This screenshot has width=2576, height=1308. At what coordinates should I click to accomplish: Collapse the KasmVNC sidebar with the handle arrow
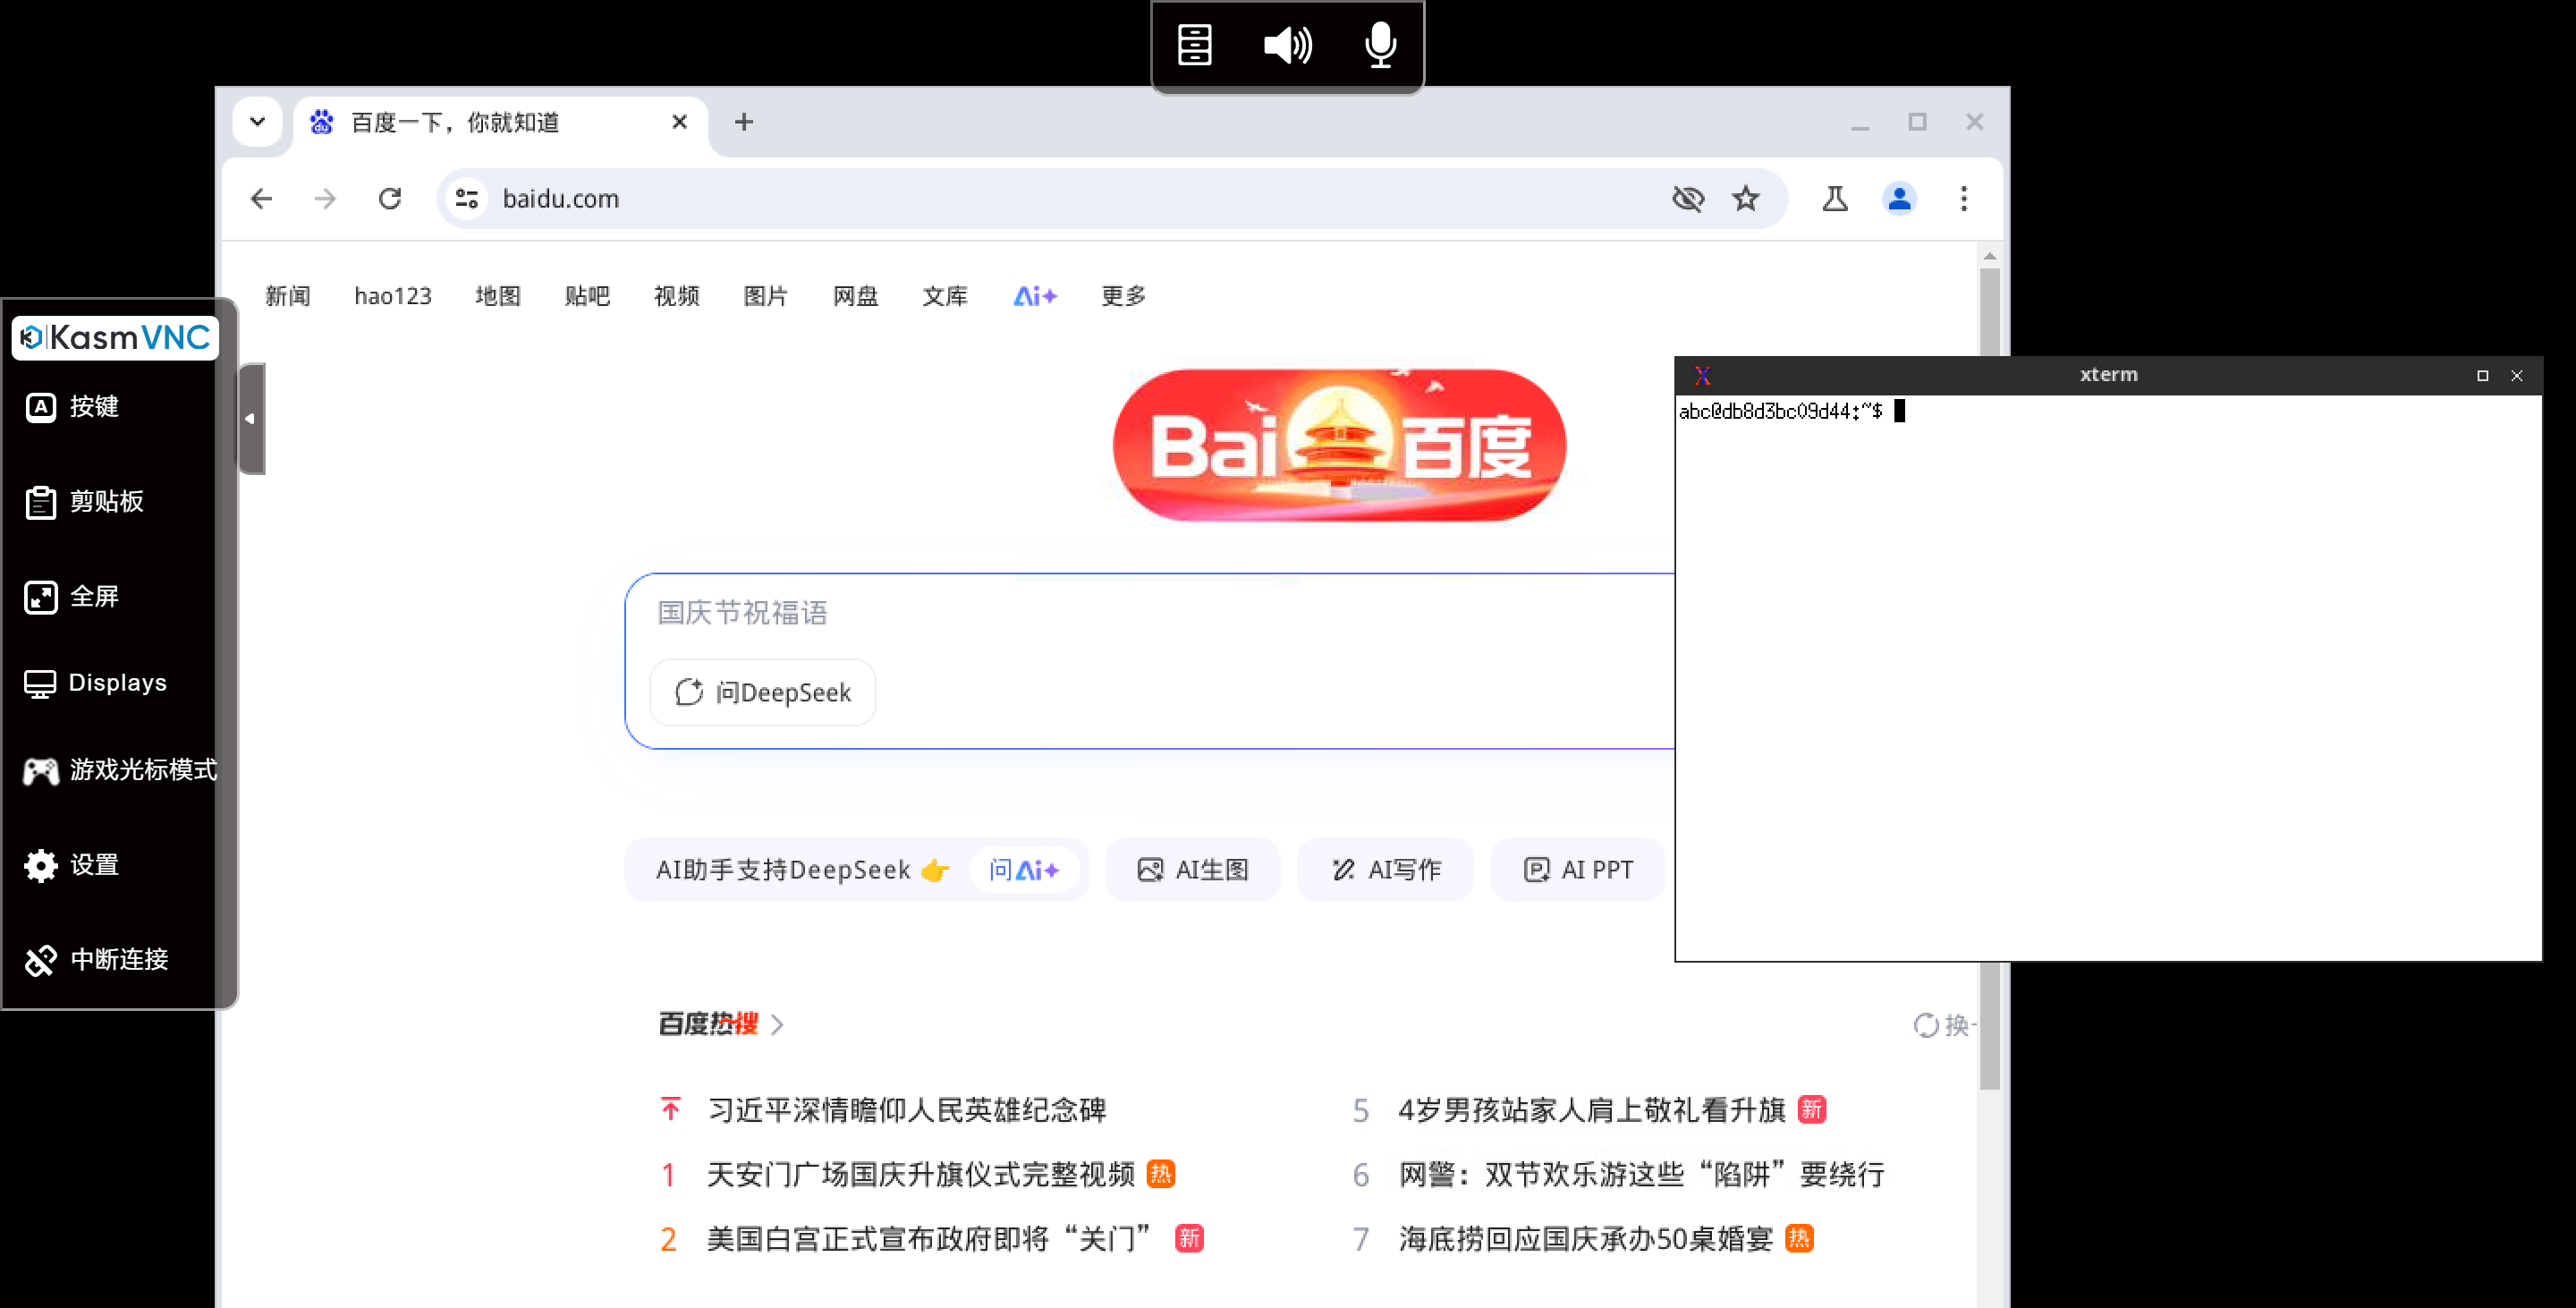pos(250,419)
